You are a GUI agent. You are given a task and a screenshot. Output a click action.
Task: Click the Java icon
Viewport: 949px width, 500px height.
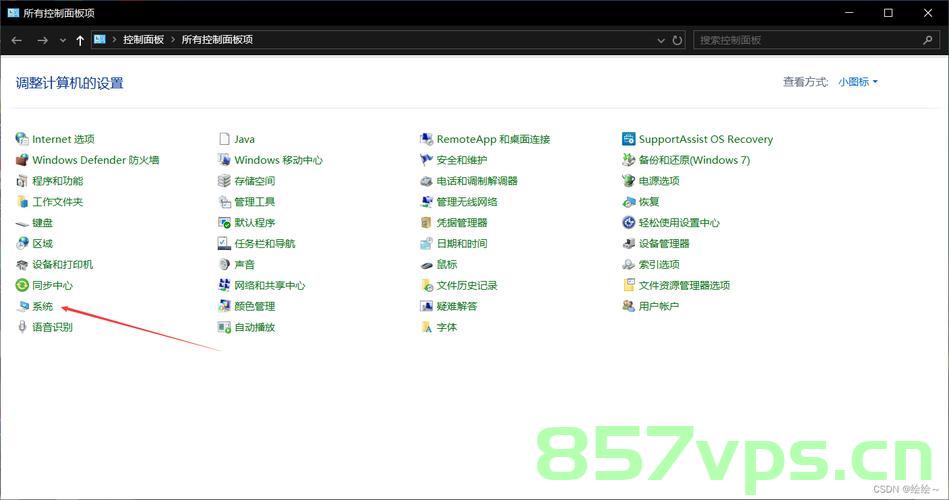(x=224, y=139)
